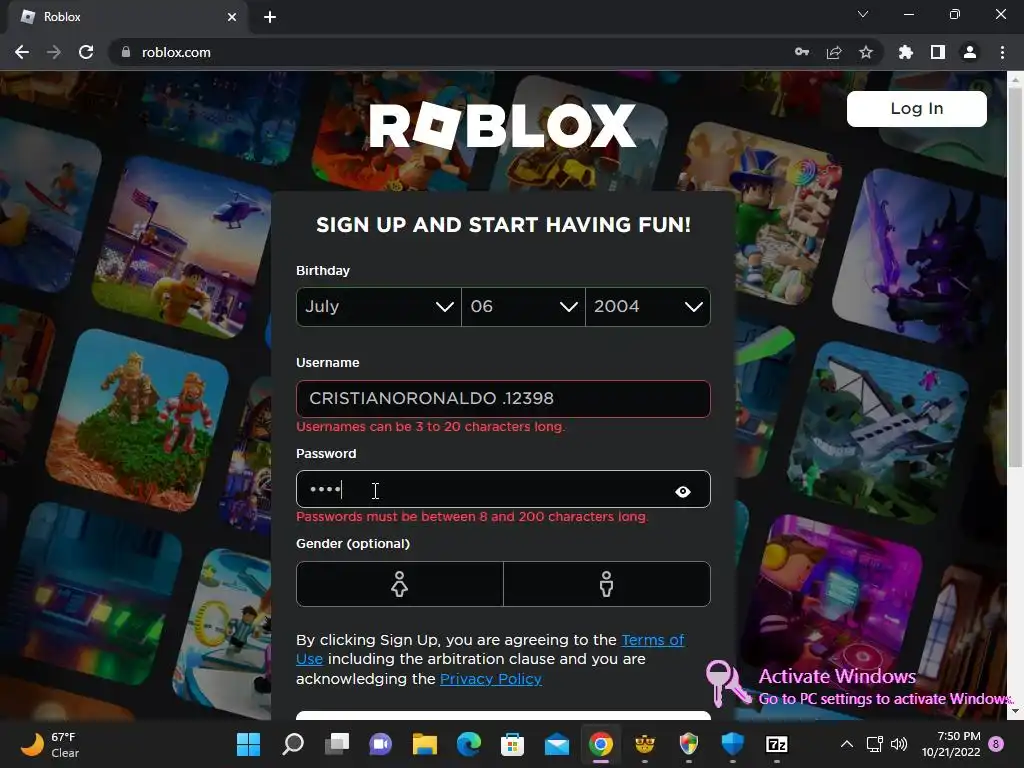Viewport: 1024px width, 768px height.
Task: Open the birthday year dropdown showing 2004
Action: (648, 306)
